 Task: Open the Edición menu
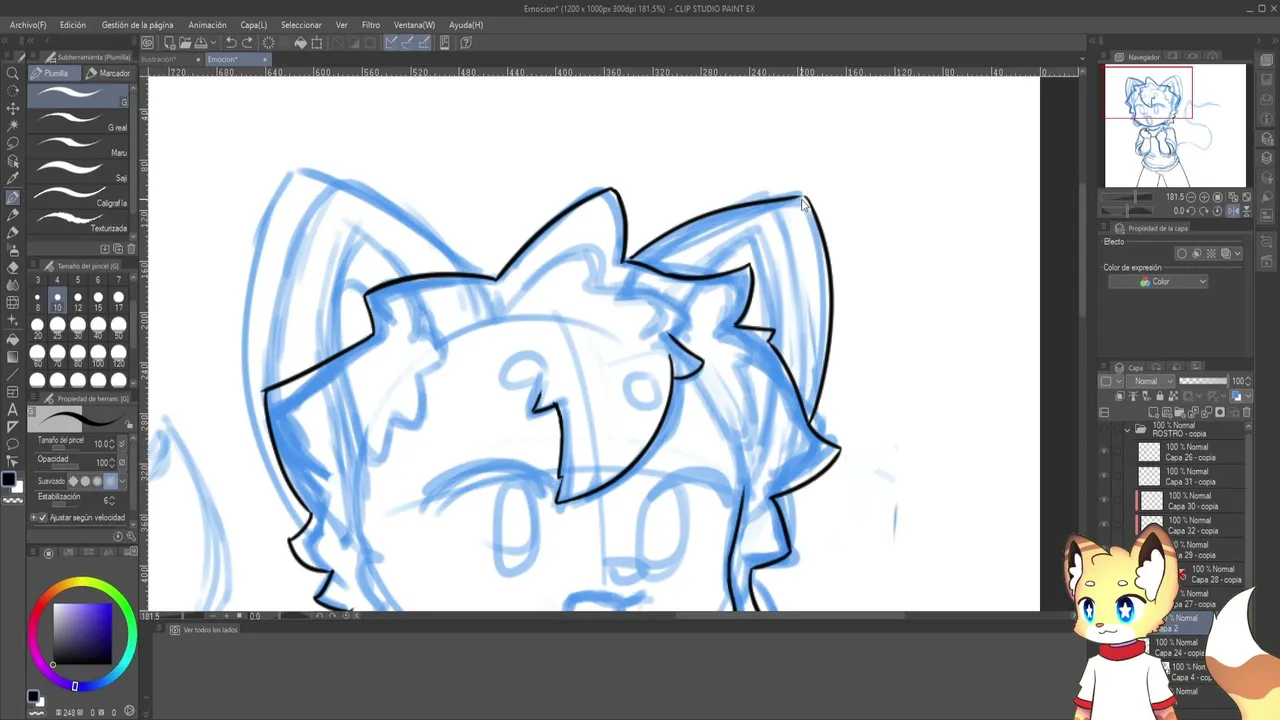click(x=73, y=25)
